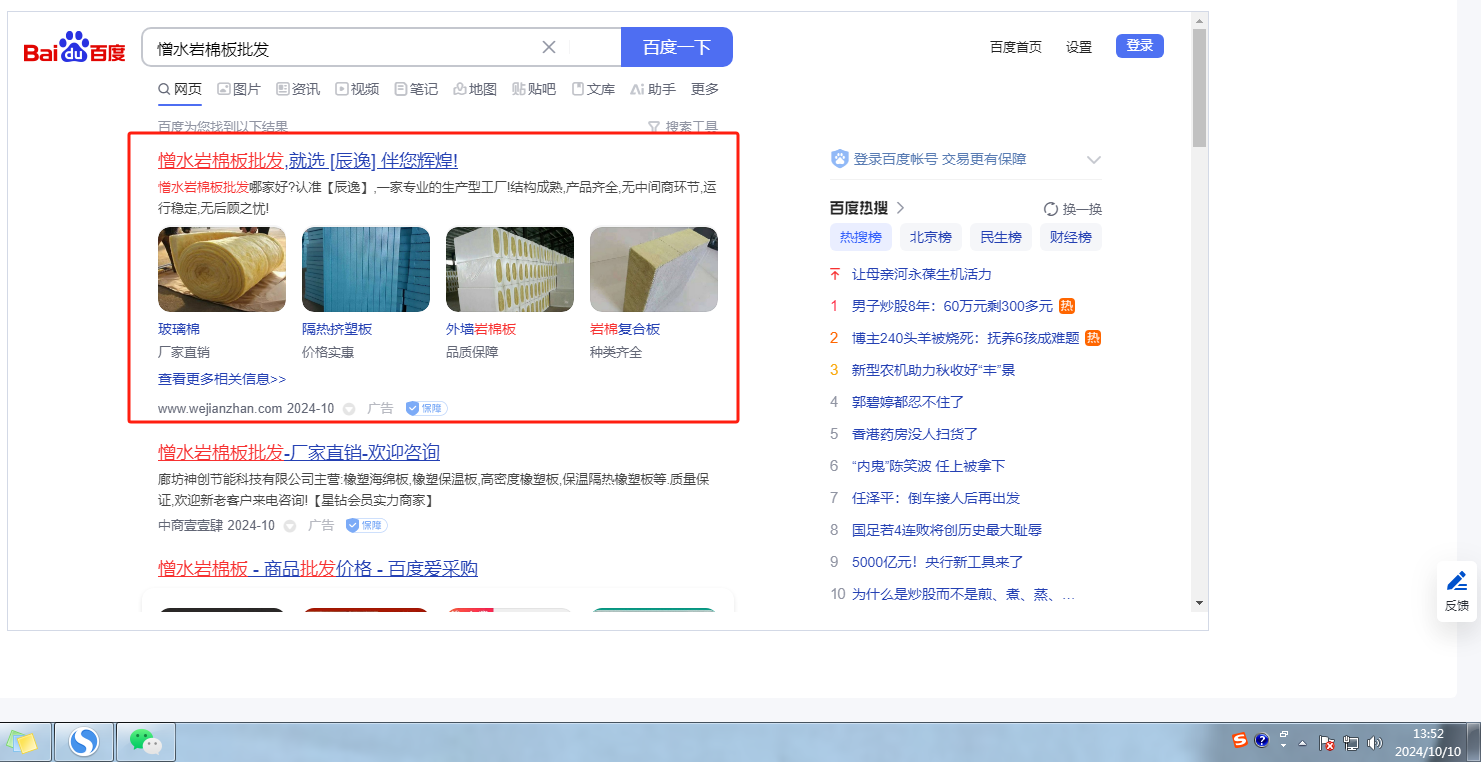This screenshot has height=762, width=1481.
Task: Open result 憎水岩棉板批发,就选 [辰逸] 伴您辉煌!
Action: (x=308, y=160)
